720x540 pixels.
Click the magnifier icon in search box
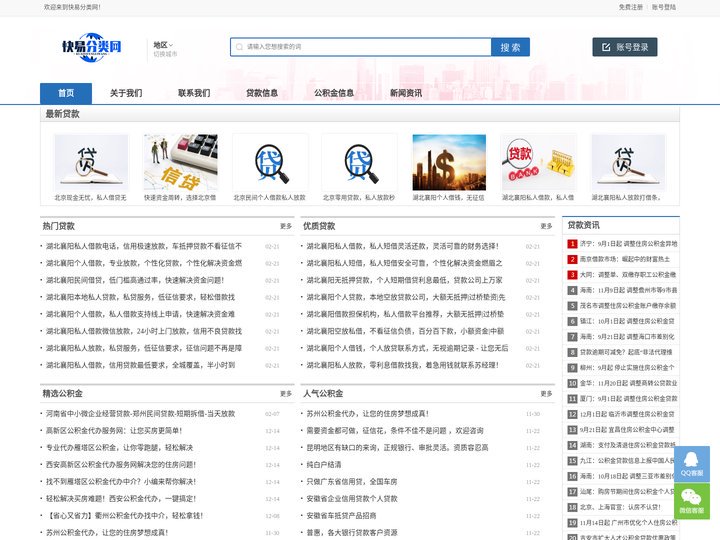click(239, 47)
